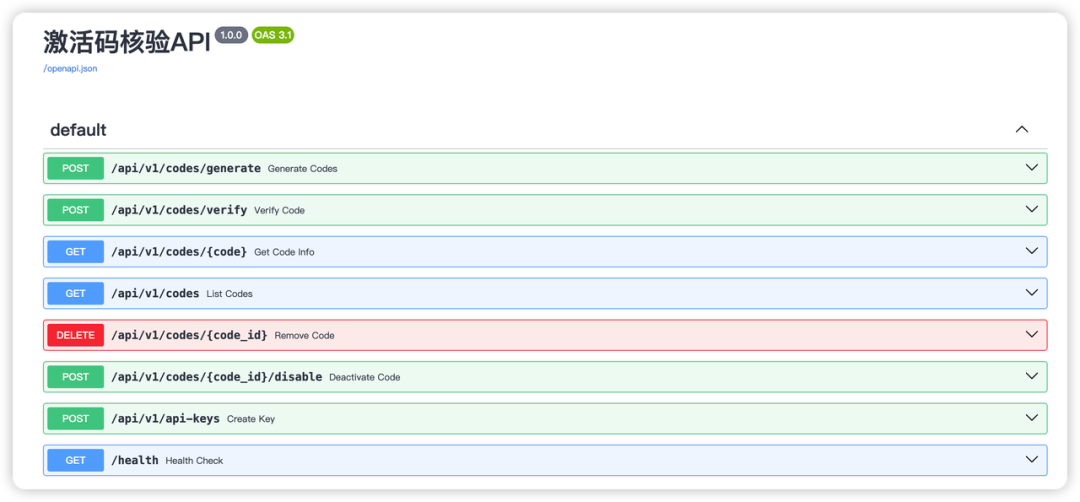The width and height of the screenshot is (1080, 502).
Task: Expand Create Key endpoint chevron
Action: tap(1032, 418)
